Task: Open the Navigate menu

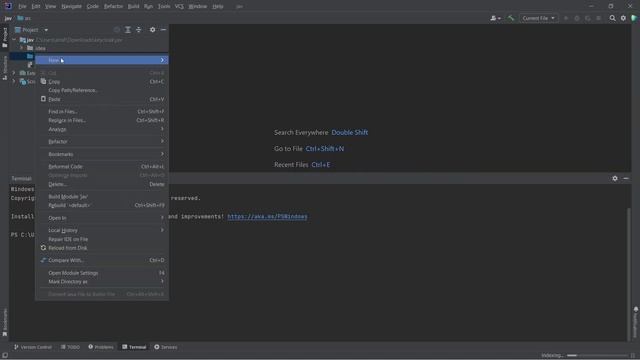Action: click(71, 6)
